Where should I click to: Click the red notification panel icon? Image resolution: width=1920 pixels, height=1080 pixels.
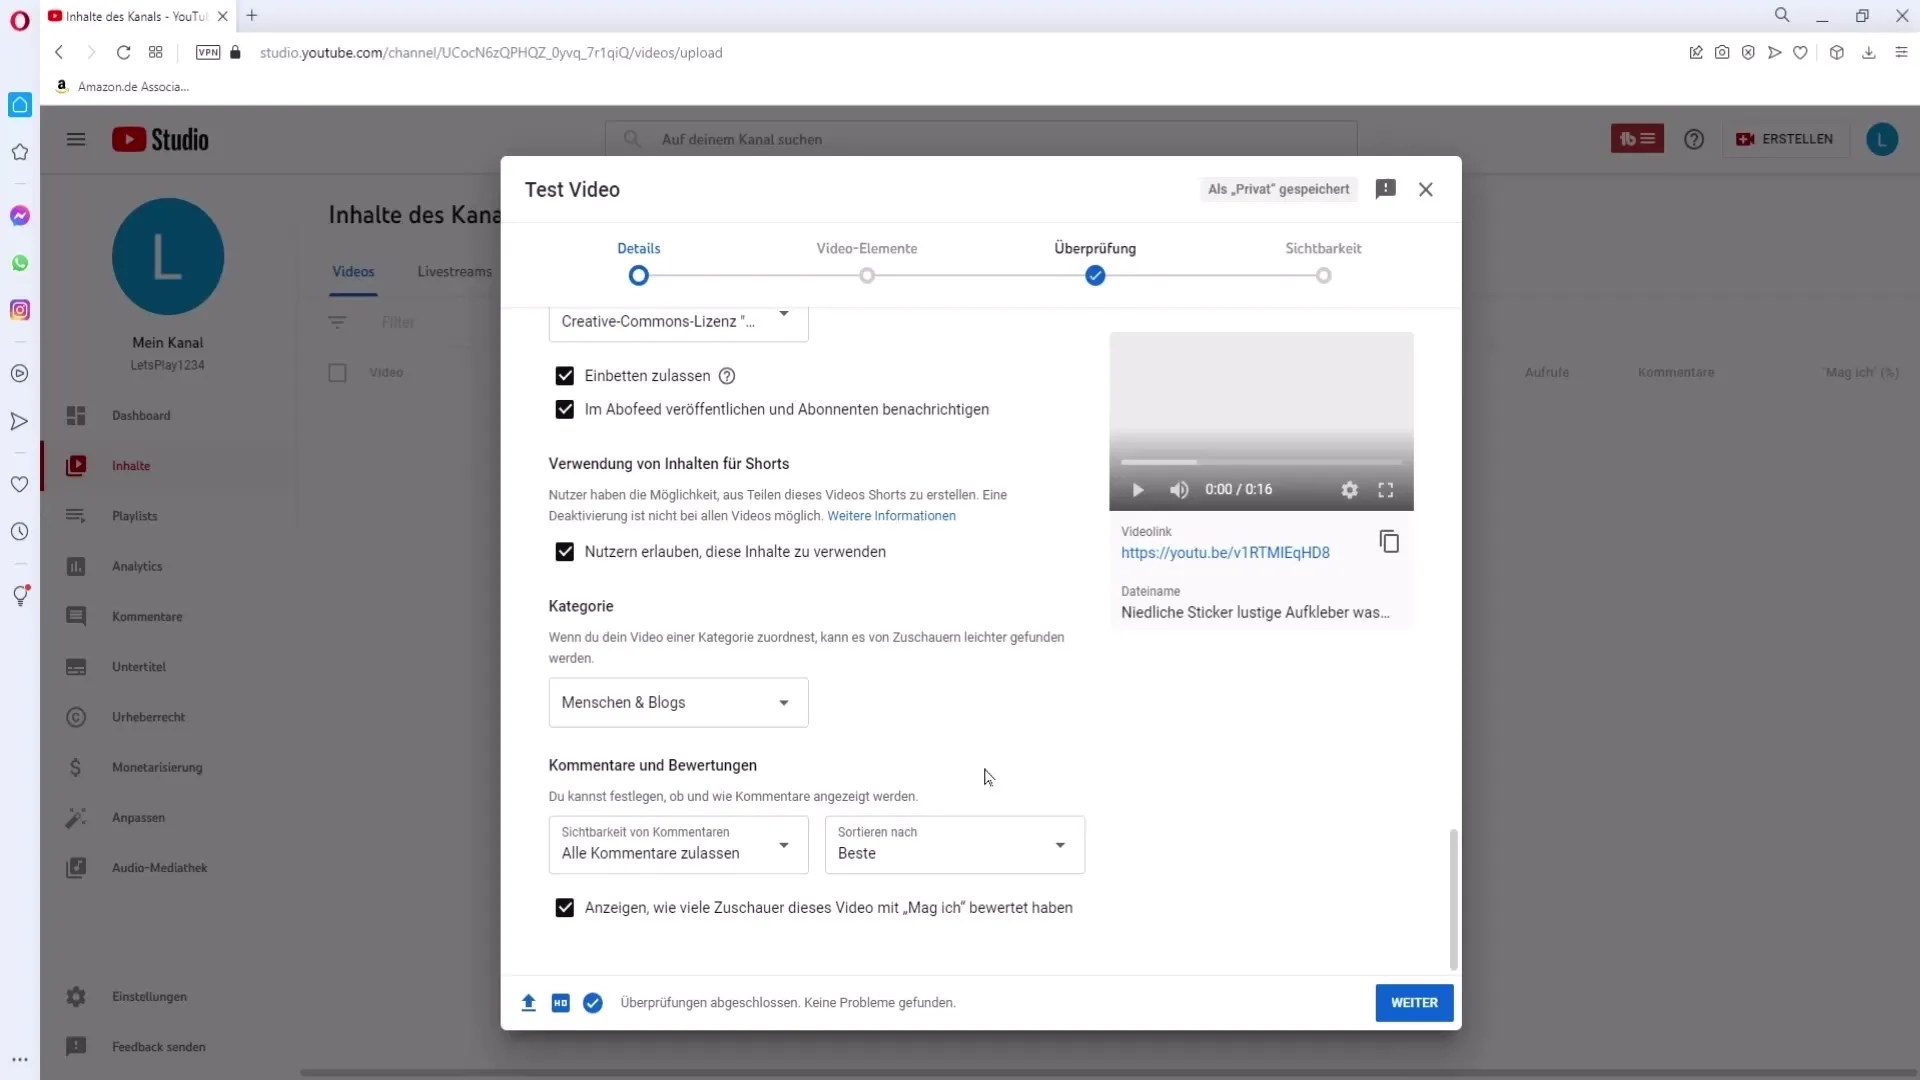click(x=1637, y=139)
